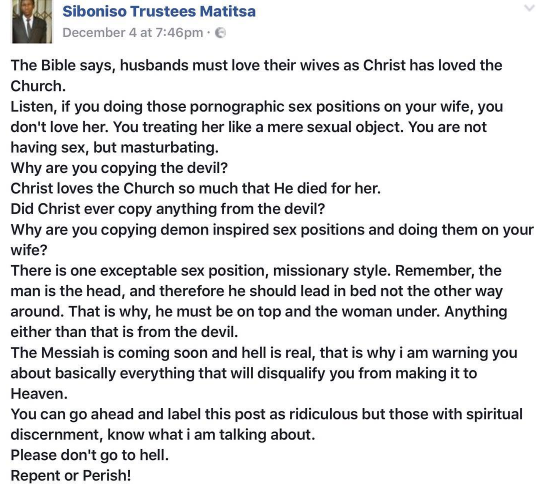This screenshot has height=485, width=536.
Task: Open the poster's profile picture thumbnail
Action: (32, 21)
